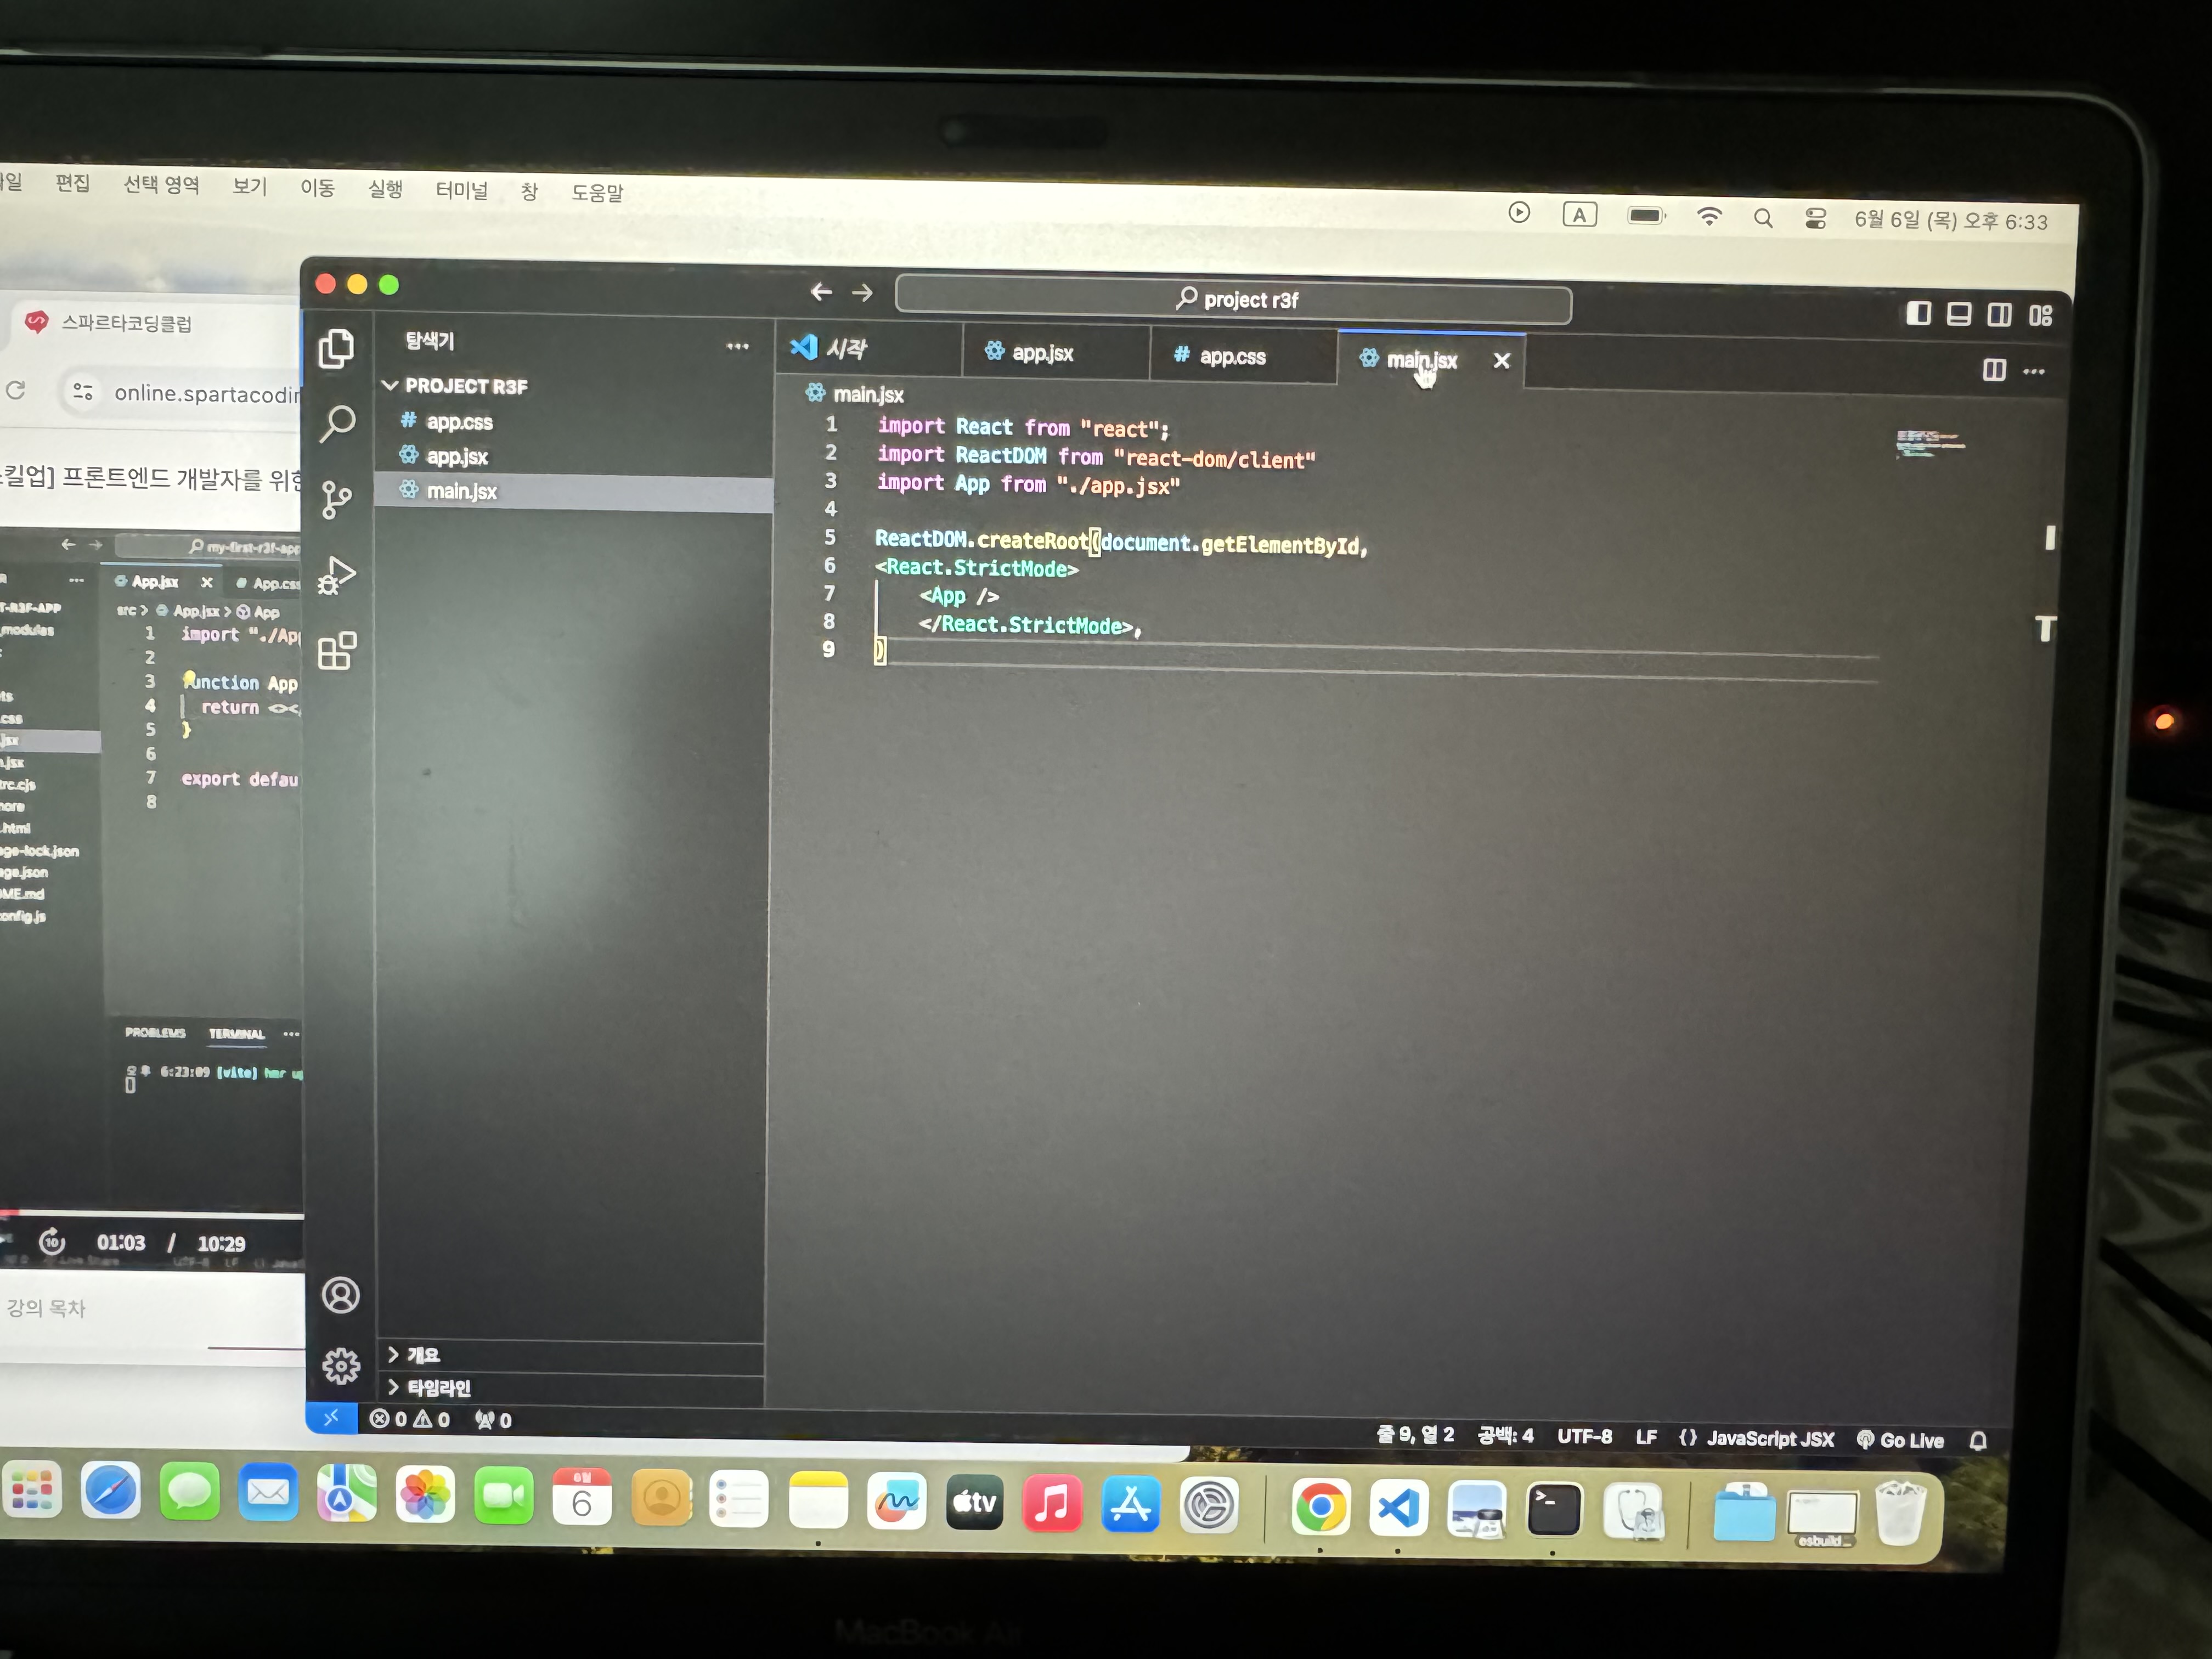Click the project r3f command search box
The image size is (2212, 1659).
[1233, 300]
